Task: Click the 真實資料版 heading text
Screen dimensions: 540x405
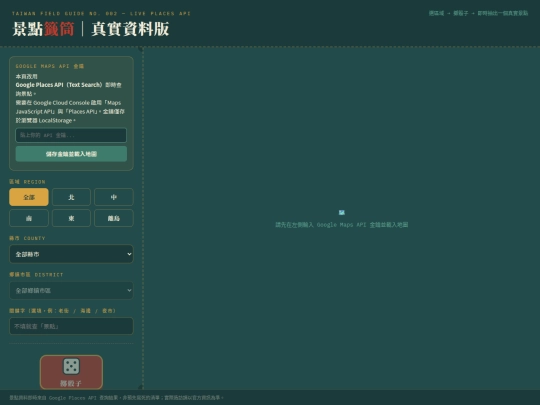Action: (130, 29)
